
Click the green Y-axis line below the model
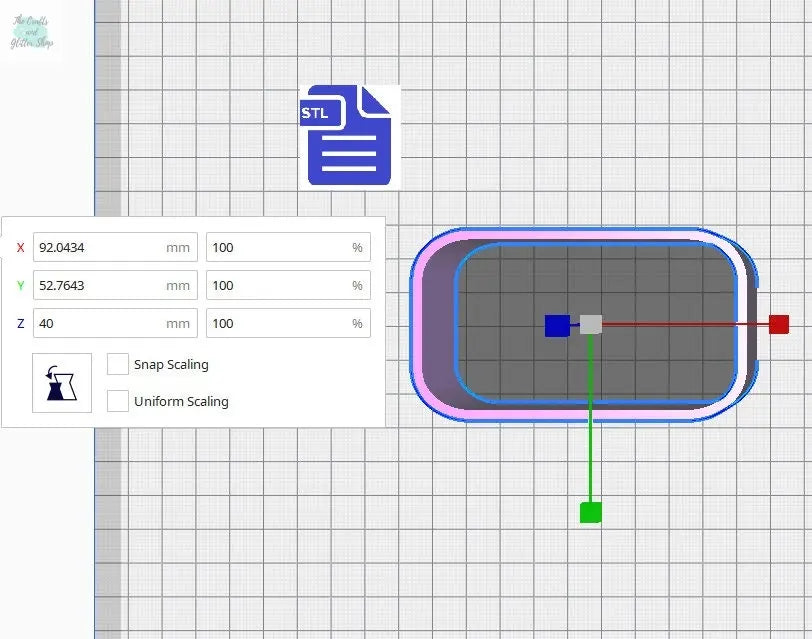591,460
